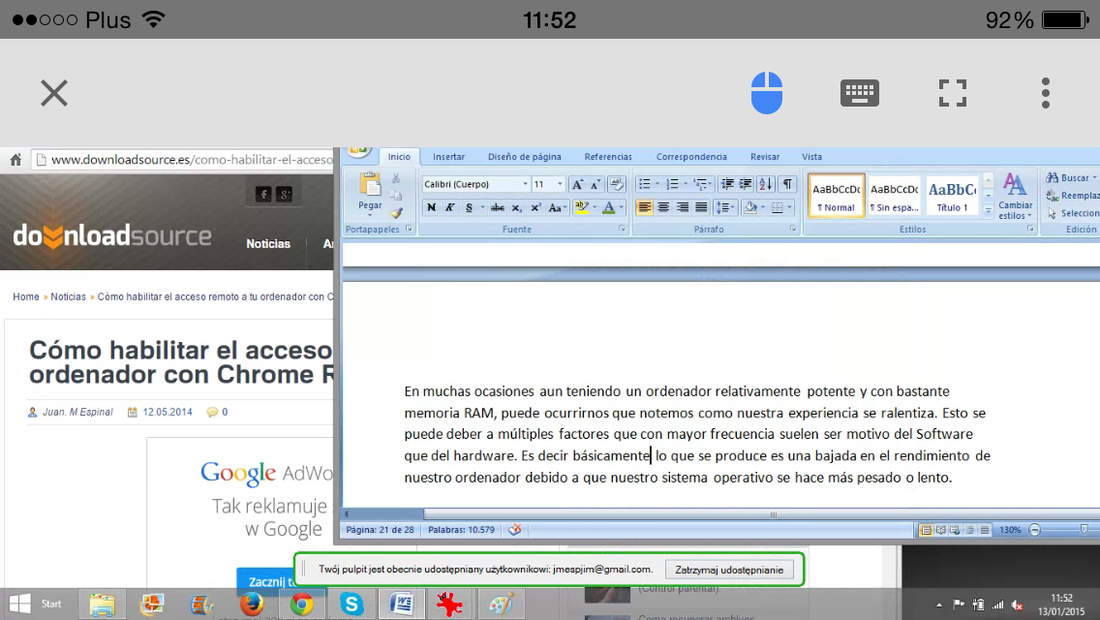Click the Copy icon in Portapapeles group
Image resolution: width=1100 pixels, height=620 pixels.
(x=396, y=196)
